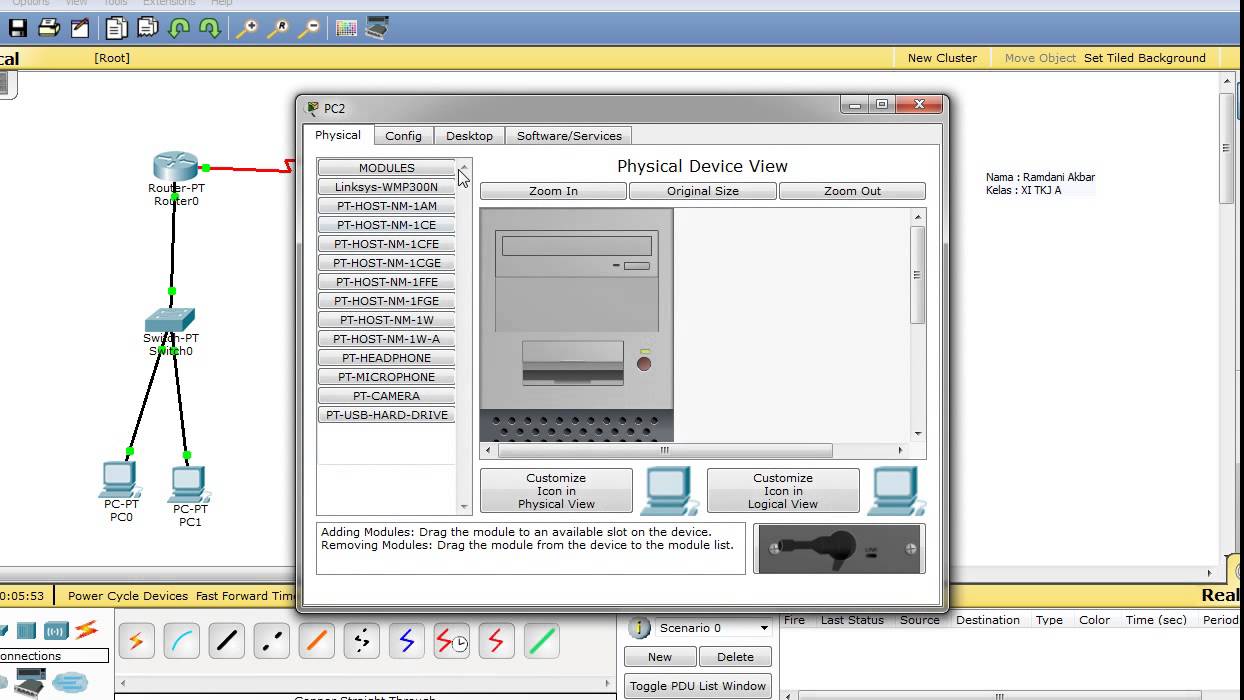Image resolution: width=1244 pixels, height=700 pixels.
Task: Open the Drawing Palette icon
Action: point(346,29)
